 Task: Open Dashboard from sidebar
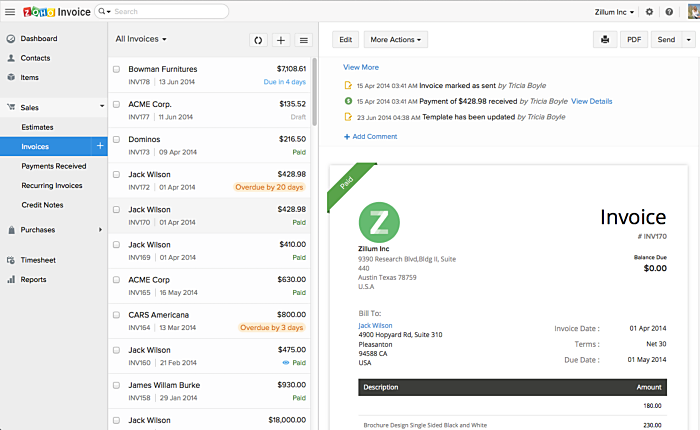pos(39,39)
